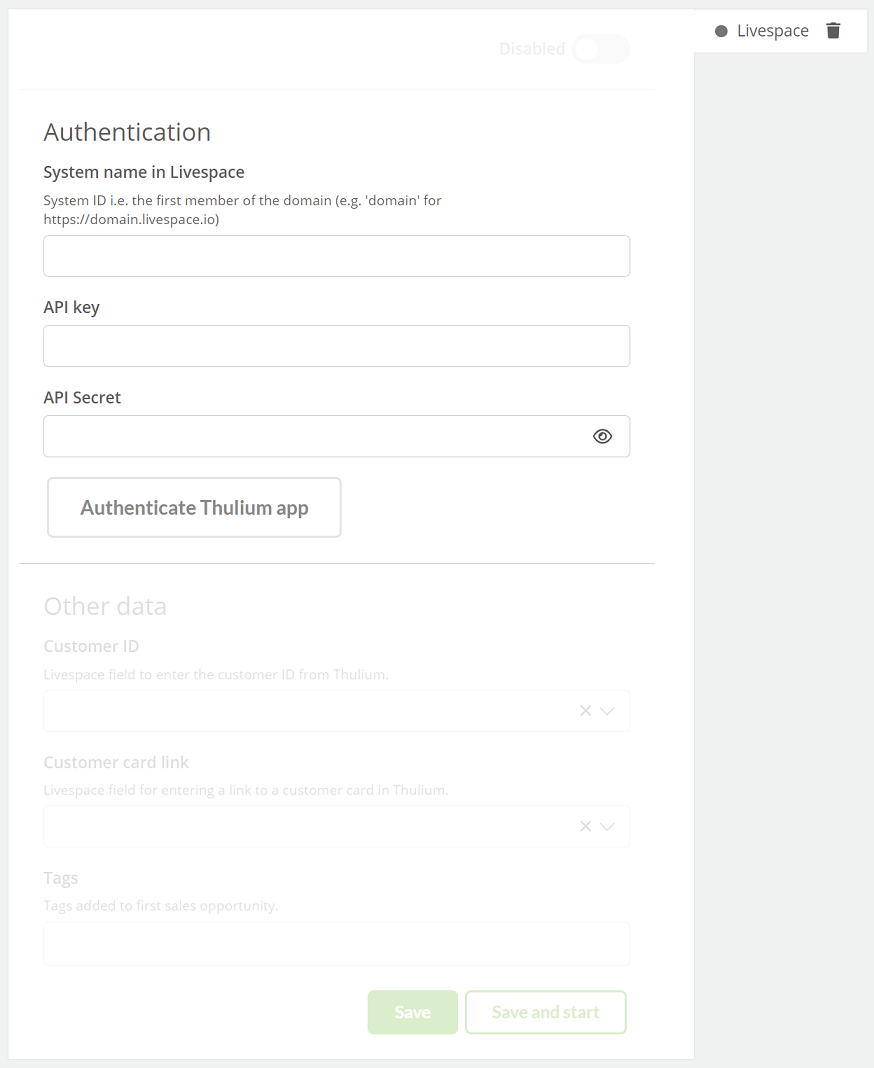
Task: Click the 'API key' label
Action: [x=72, y=307]
